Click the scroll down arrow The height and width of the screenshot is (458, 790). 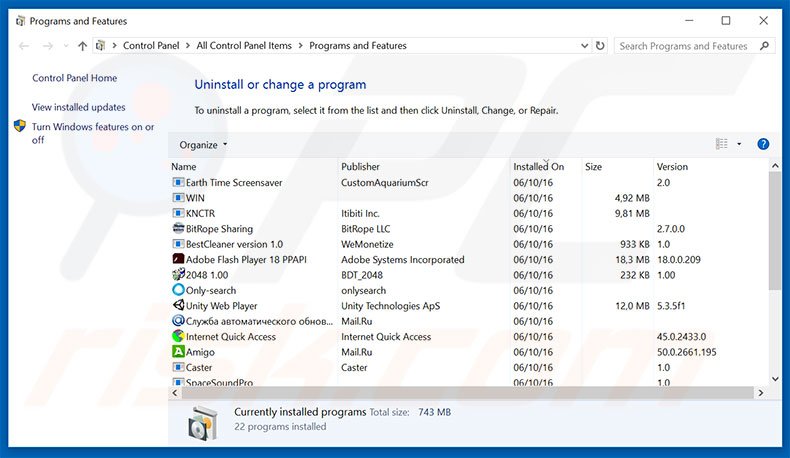775,379
